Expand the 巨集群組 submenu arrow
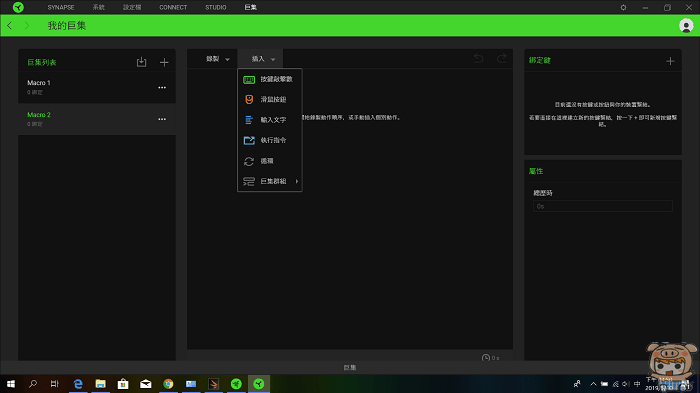This screenshot has height=393, width=700. 296,181
